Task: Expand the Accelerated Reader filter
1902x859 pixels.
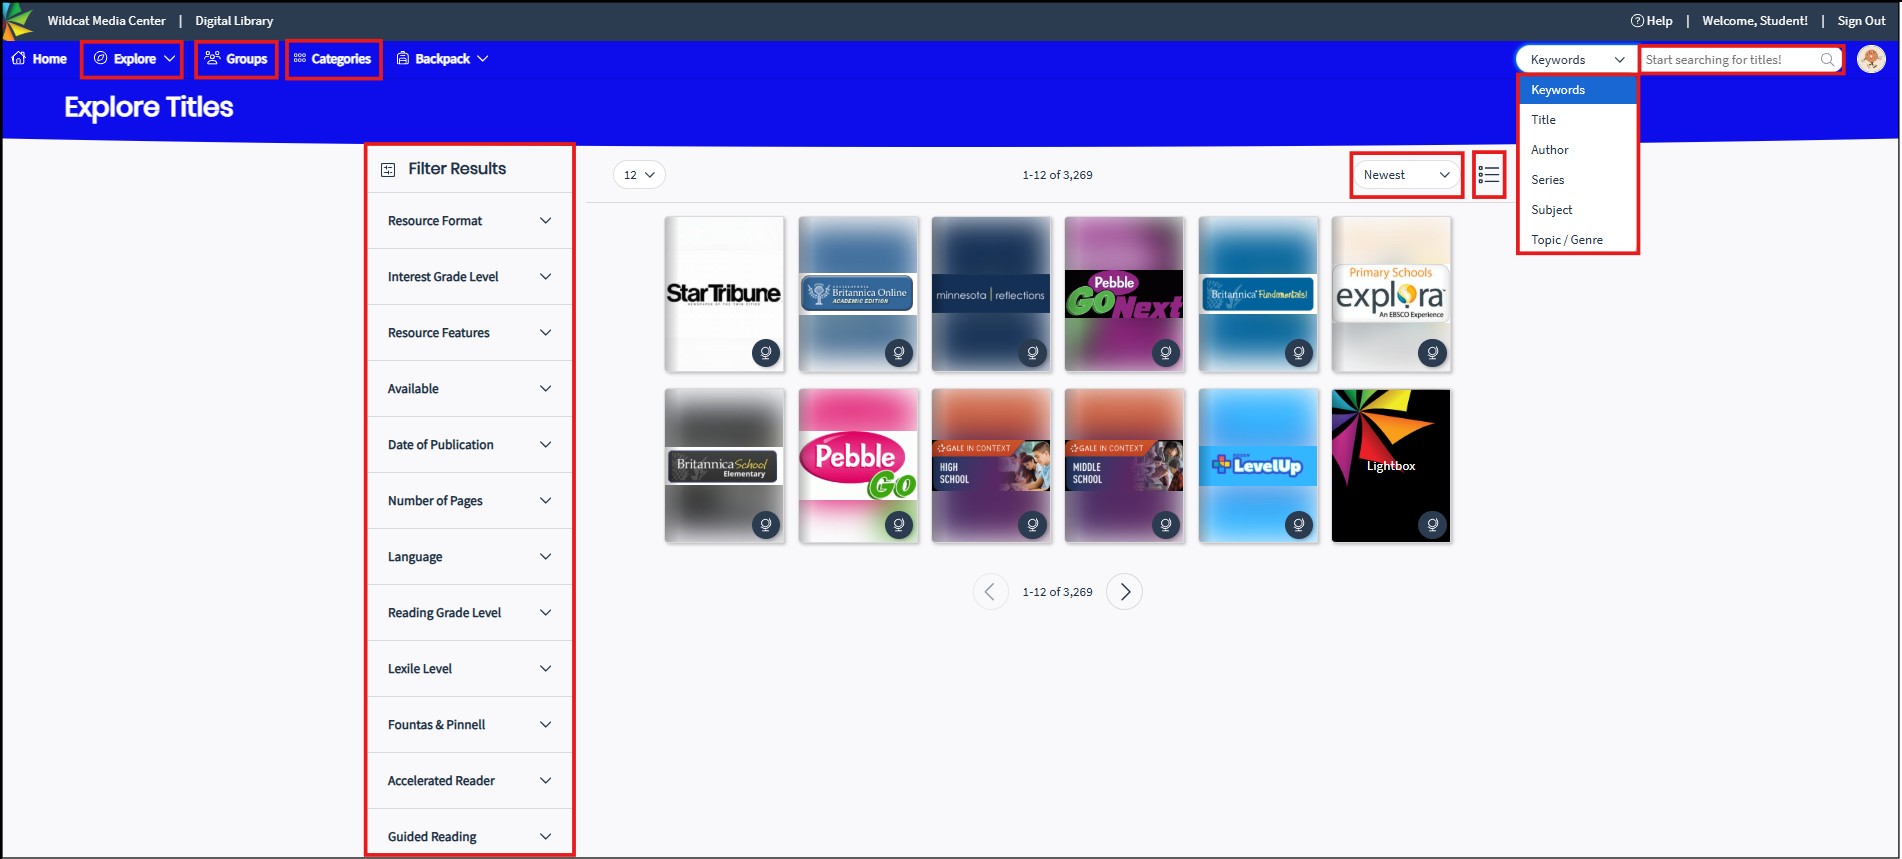Action: pyautogui.click(x=469, y=780)
